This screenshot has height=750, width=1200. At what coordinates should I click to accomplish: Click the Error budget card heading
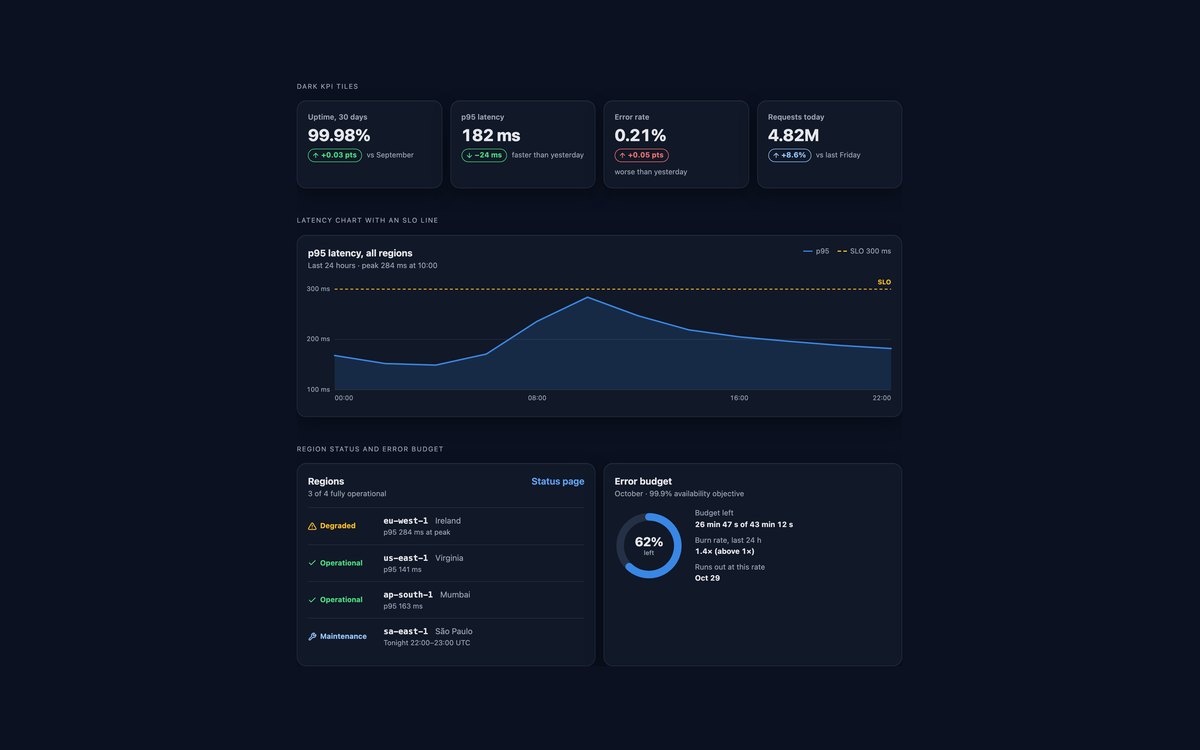point(643,481)
